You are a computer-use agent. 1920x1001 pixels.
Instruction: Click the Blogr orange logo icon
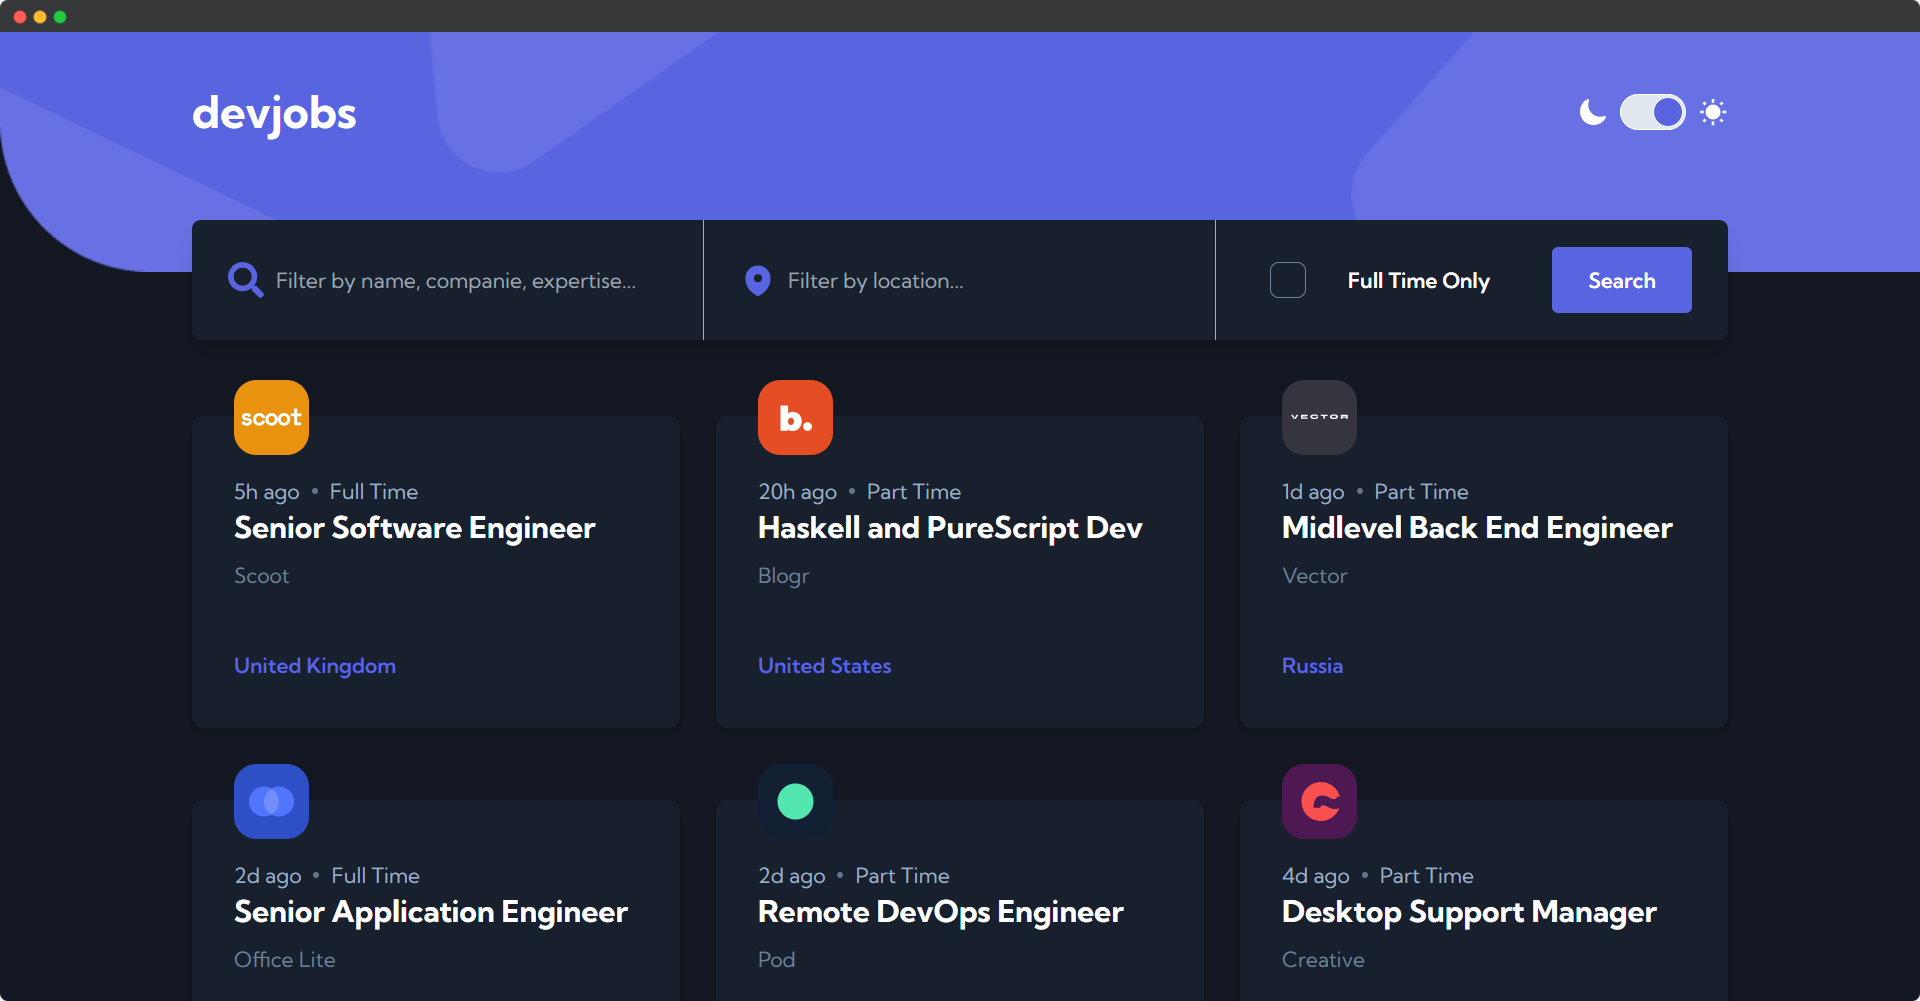795,417
